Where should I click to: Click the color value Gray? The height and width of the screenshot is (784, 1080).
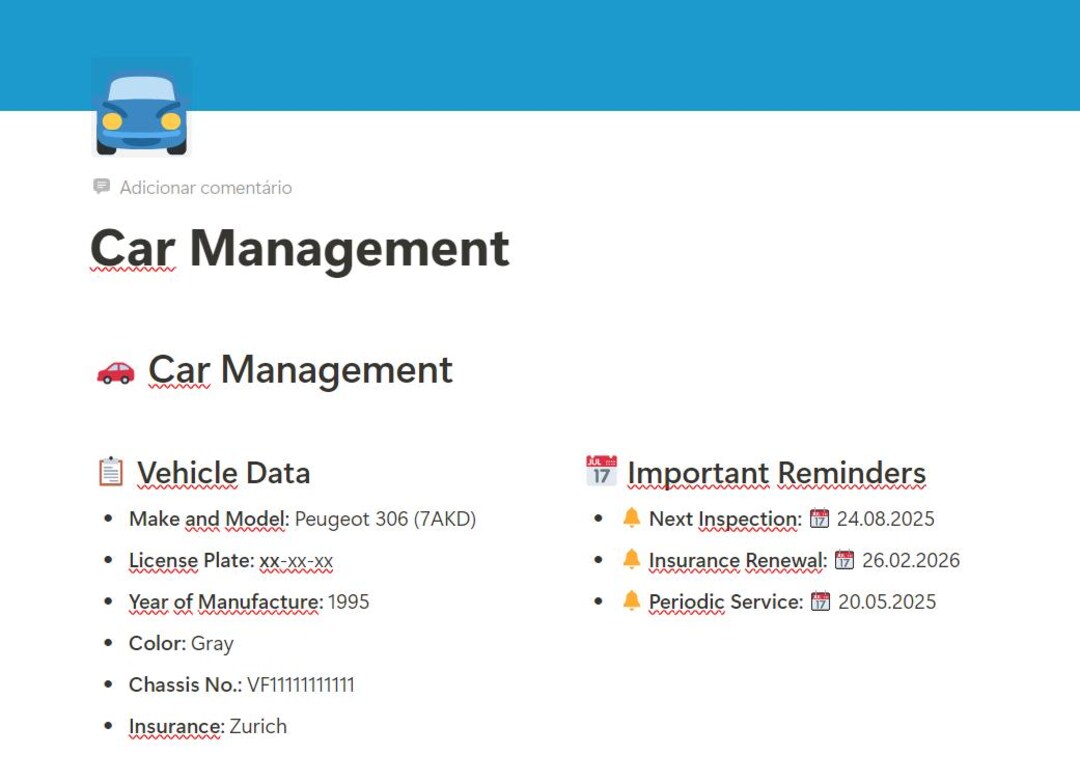coord(212,644)
